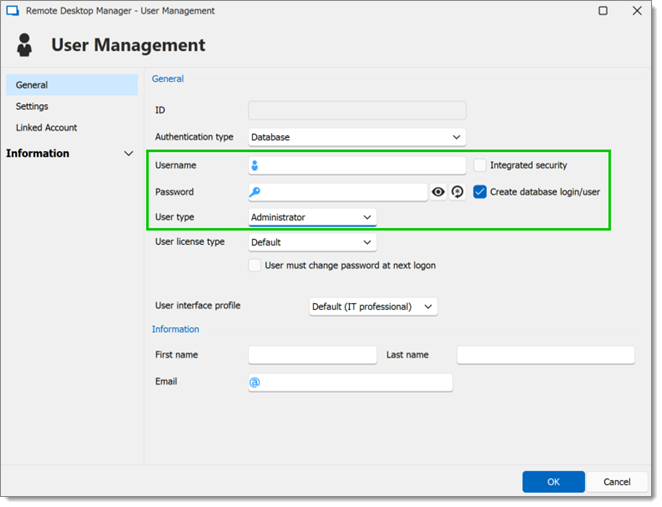Screen dimensions: 662x507
Task: Click the key icon in Password field
Action: tap(255, 192)
